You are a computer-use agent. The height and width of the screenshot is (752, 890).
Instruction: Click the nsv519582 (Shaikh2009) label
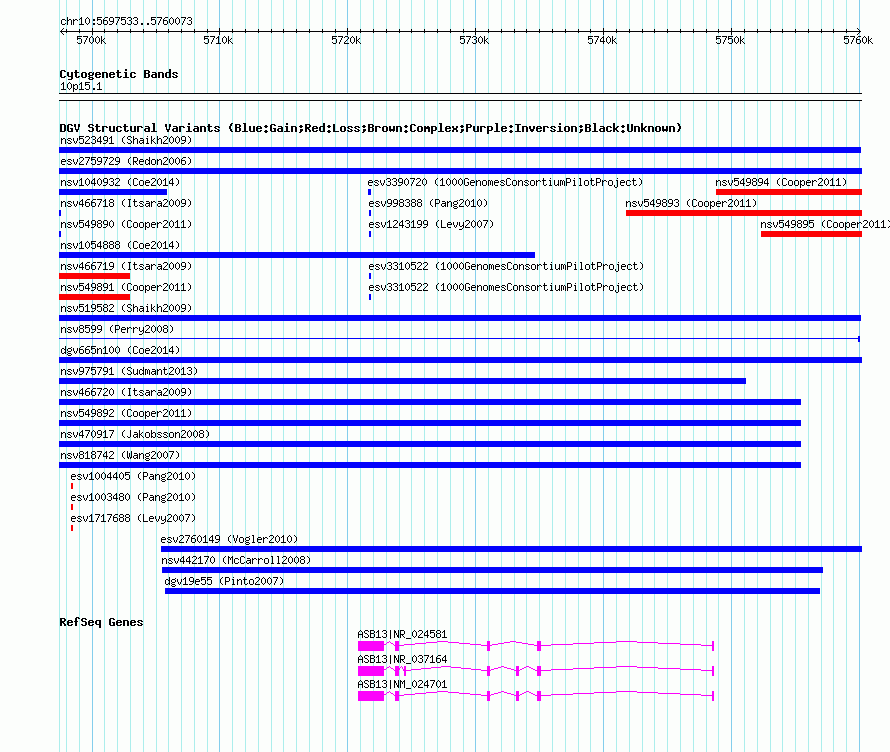(x=126, y=308)
